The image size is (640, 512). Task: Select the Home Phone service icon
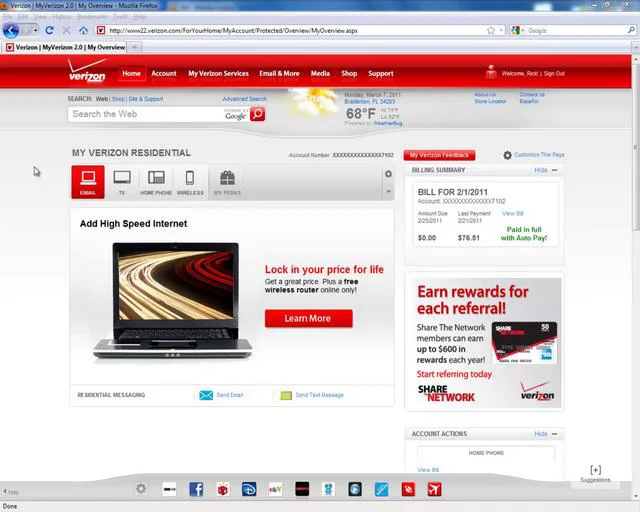(156, 183)
